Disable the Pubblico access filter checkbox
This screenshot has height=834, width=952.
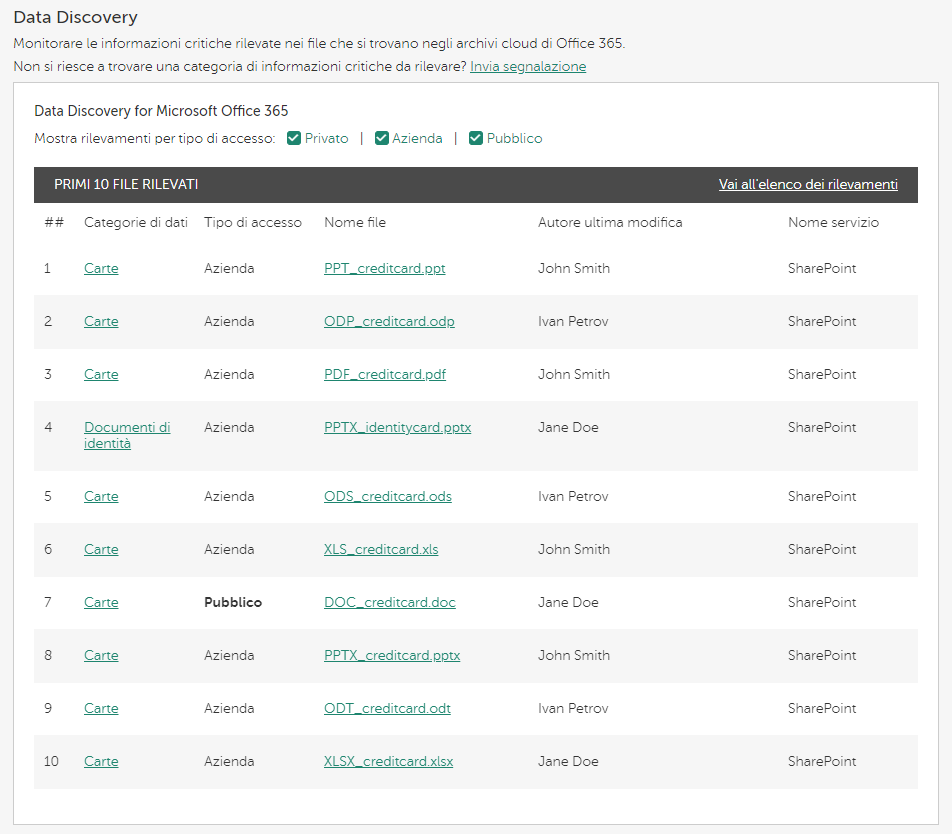click(476, 139)
